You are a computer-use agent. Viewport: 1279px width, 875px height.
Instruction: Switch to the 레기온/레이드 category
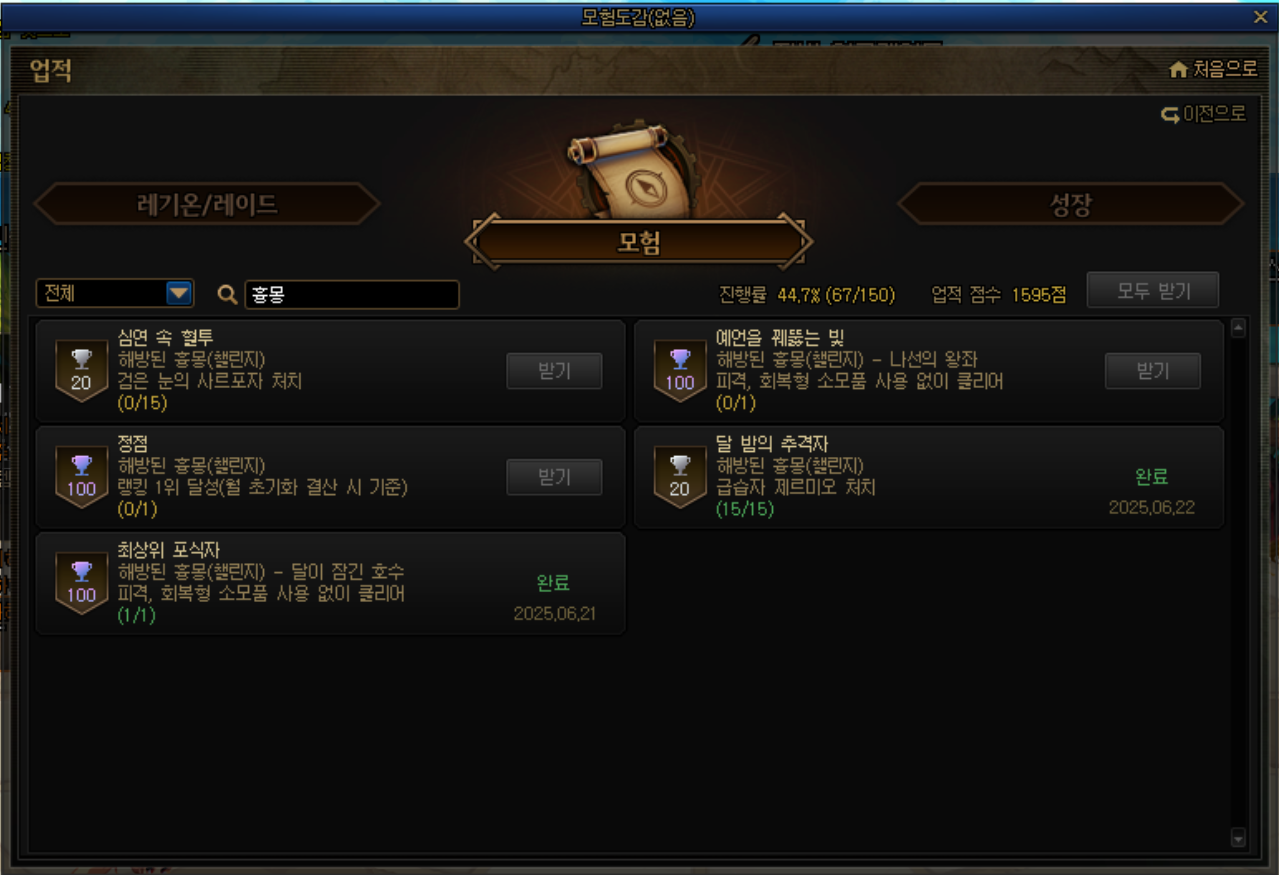click(207, 204)
